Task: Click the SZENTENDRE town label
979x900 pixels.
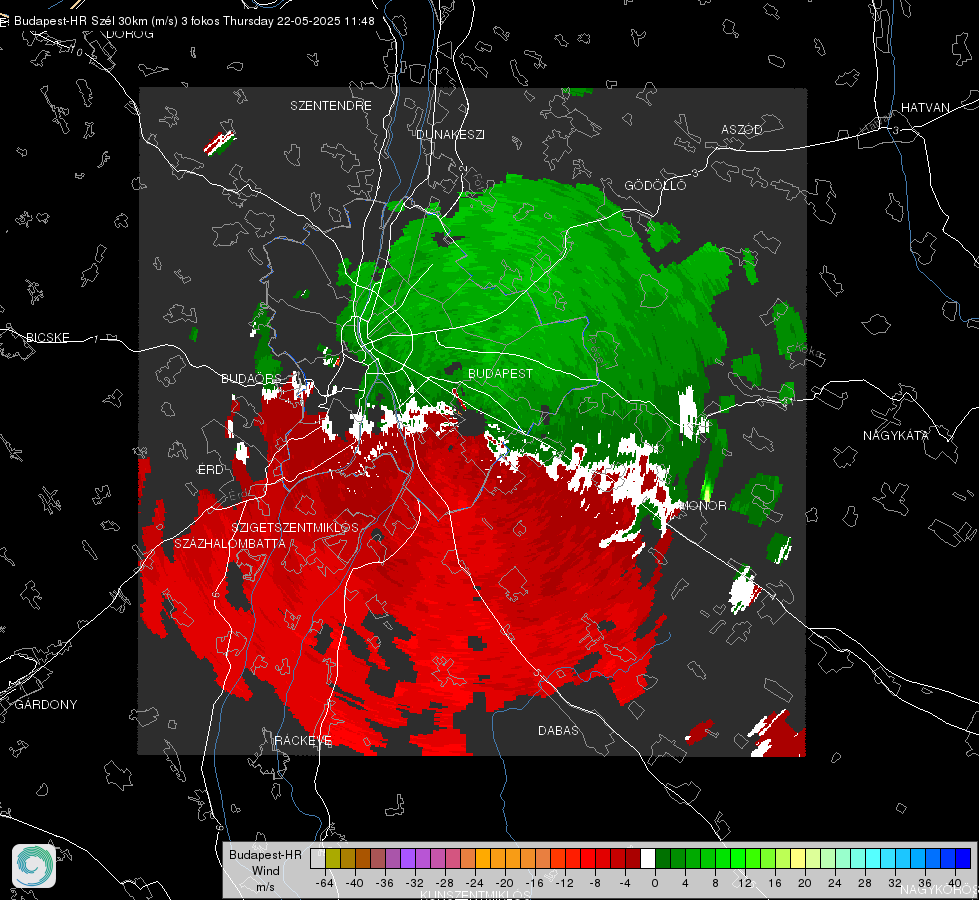Action: [331, 106]
